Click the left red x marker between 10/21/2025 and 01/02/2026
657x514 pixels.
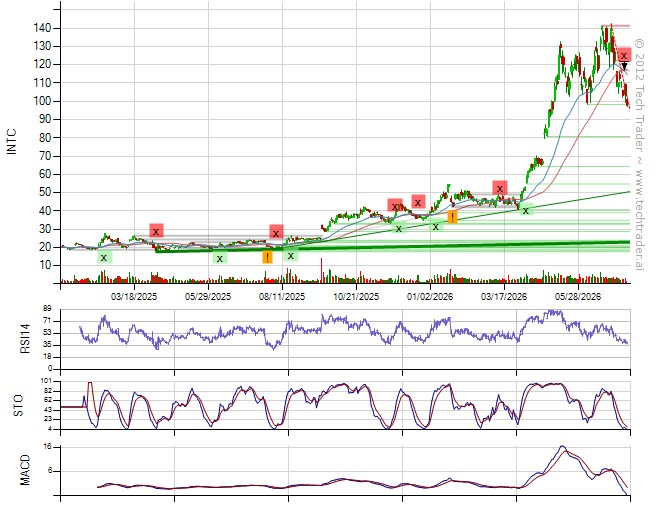[x=395, y=206]
